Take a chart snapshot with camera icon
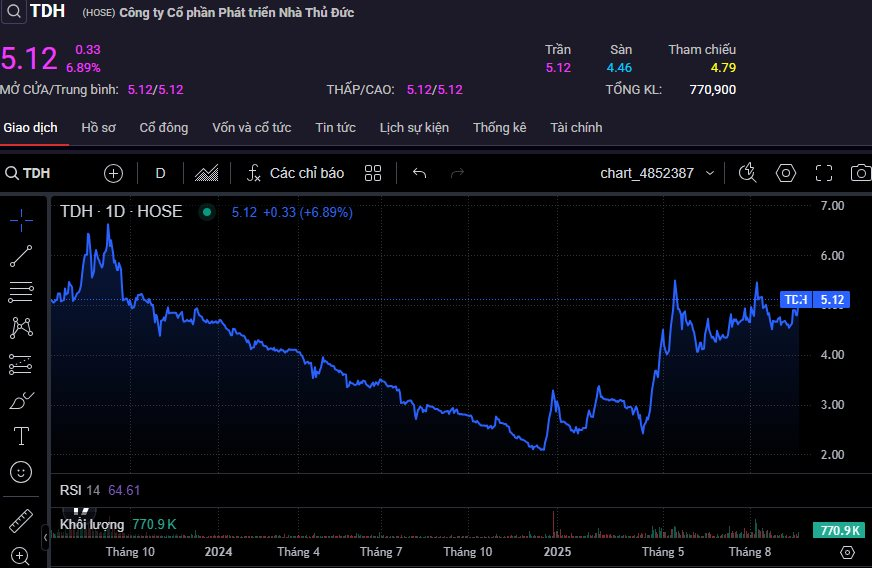 (x=860, y=173)
